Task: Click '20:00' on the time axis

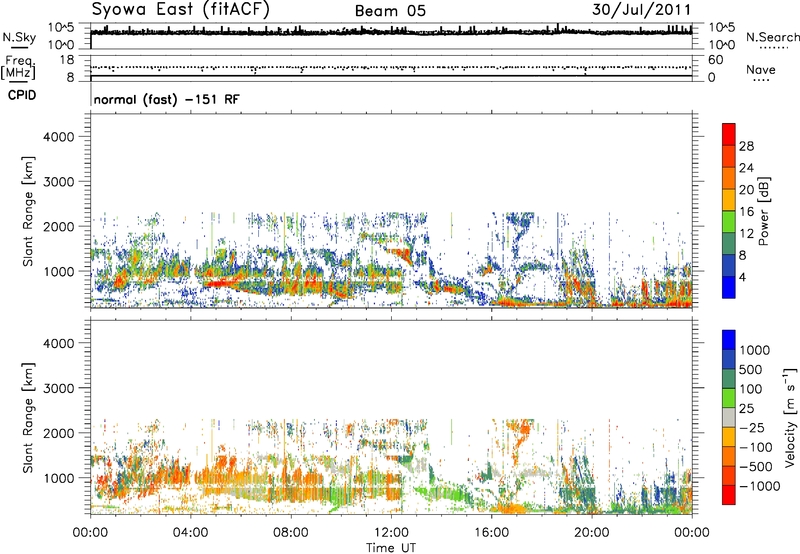Action: coord(591,532)
